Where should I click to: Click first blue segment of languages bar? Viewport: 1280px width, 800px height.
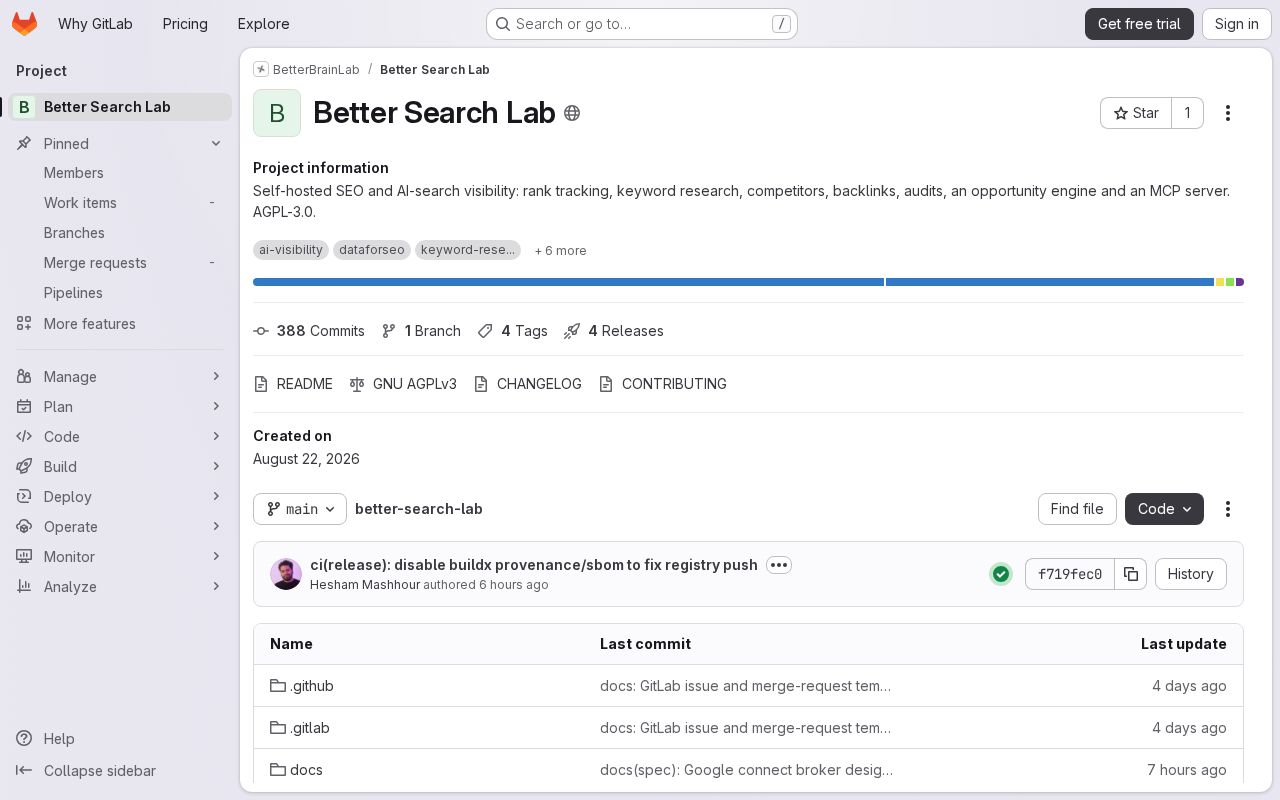[x=568, y=282]
